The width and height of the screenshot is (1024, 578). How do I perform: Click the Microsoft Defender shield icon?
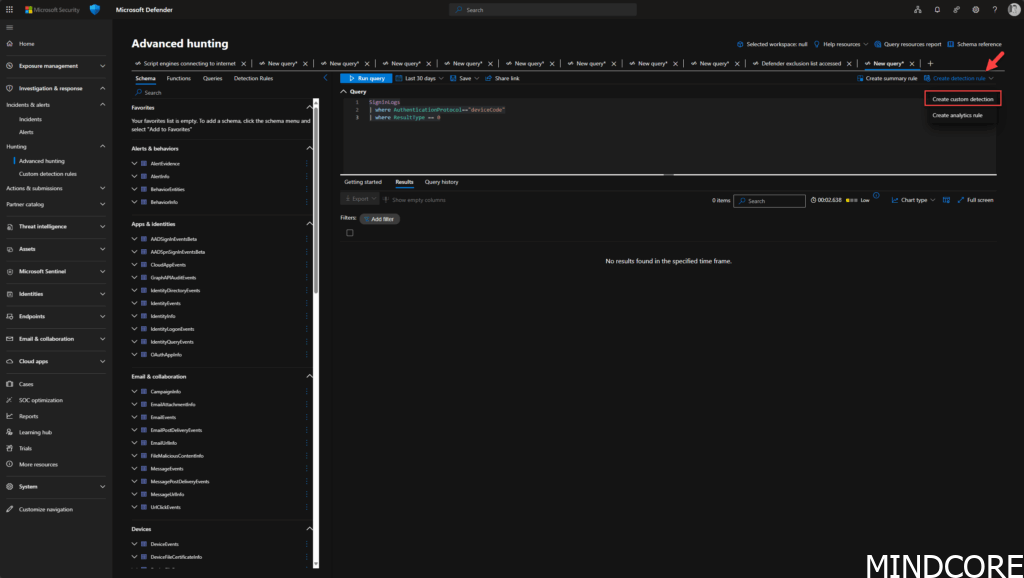(95, 10)
